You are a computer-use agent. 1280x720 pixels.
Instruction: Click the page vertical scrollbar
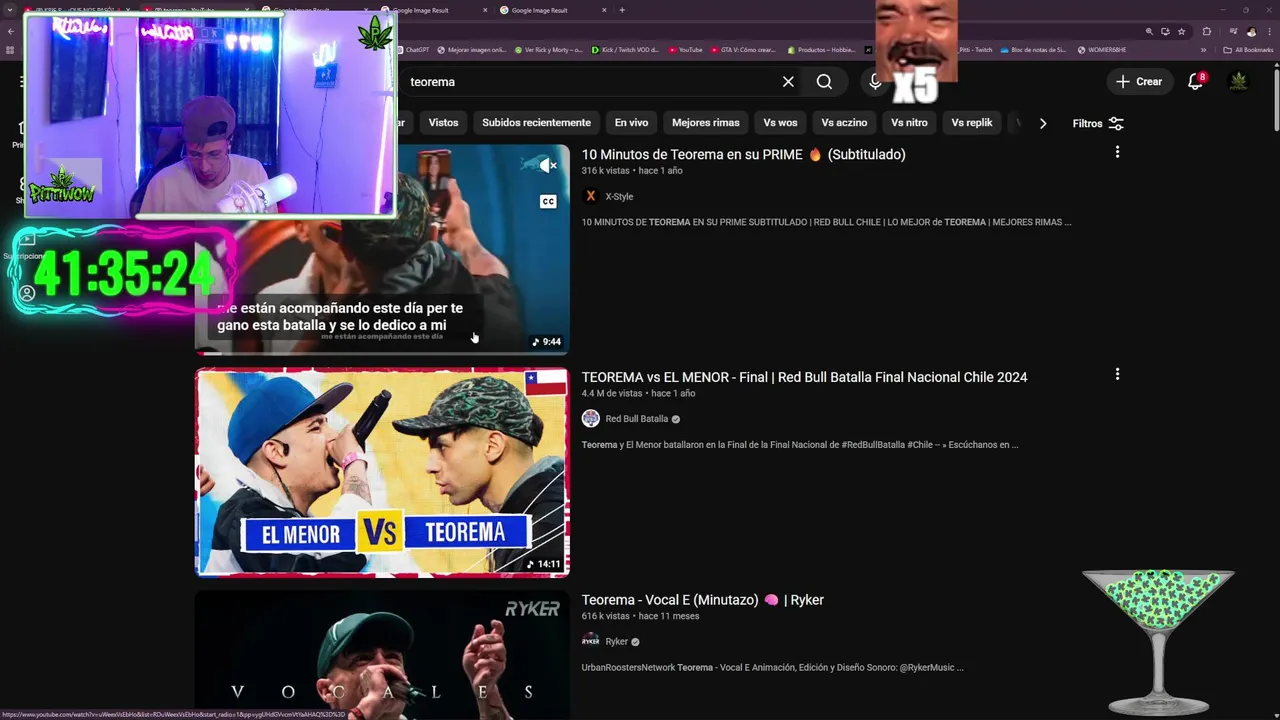(x=1275, y=100)
